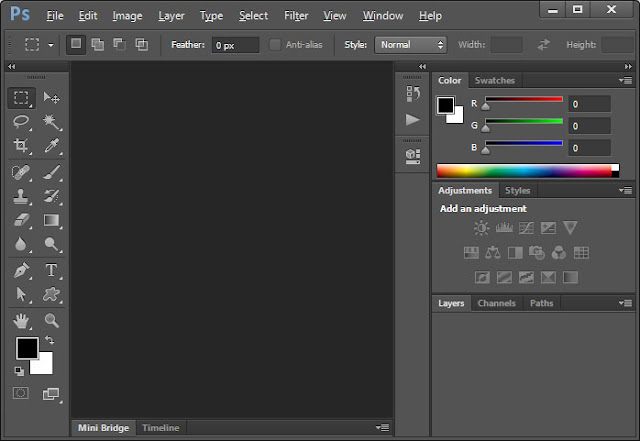This screenshot has width=640, height=441.
Task: Add an Invert adjustment
Action: point(482,278)
